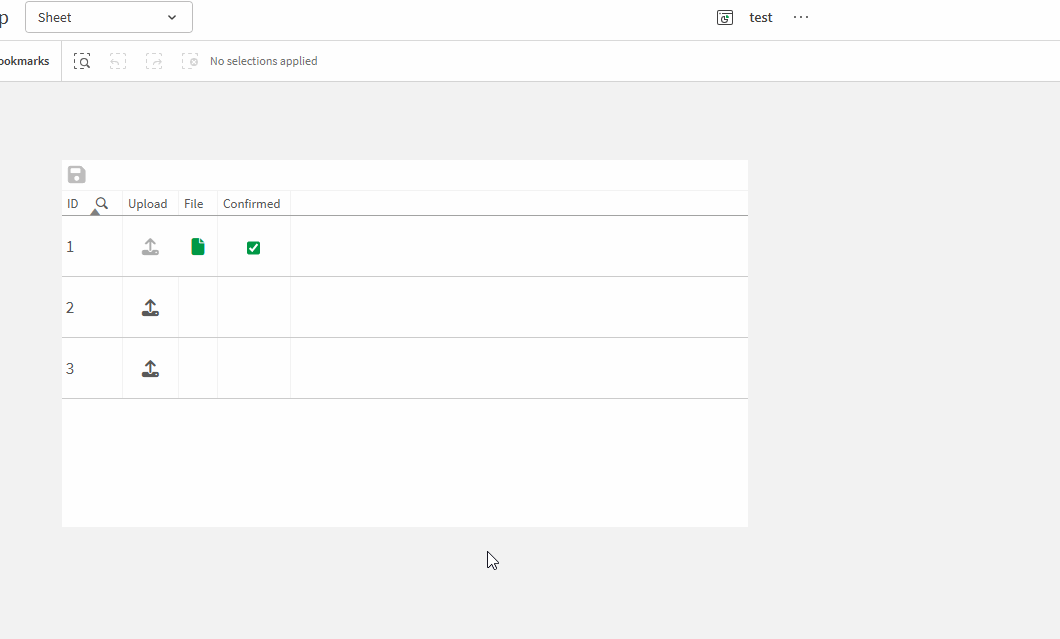The image size is (1060, 639).
Task: Sort the table by ID column header
Action: [x=73, y=204]
